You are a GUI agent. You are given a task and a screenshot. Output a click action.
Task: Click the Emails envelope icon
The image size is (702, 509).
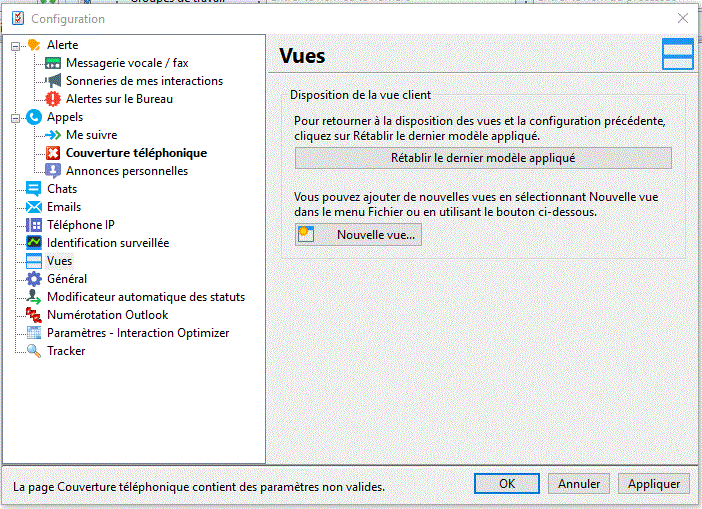pyautogui.click(x=34, y=207)
